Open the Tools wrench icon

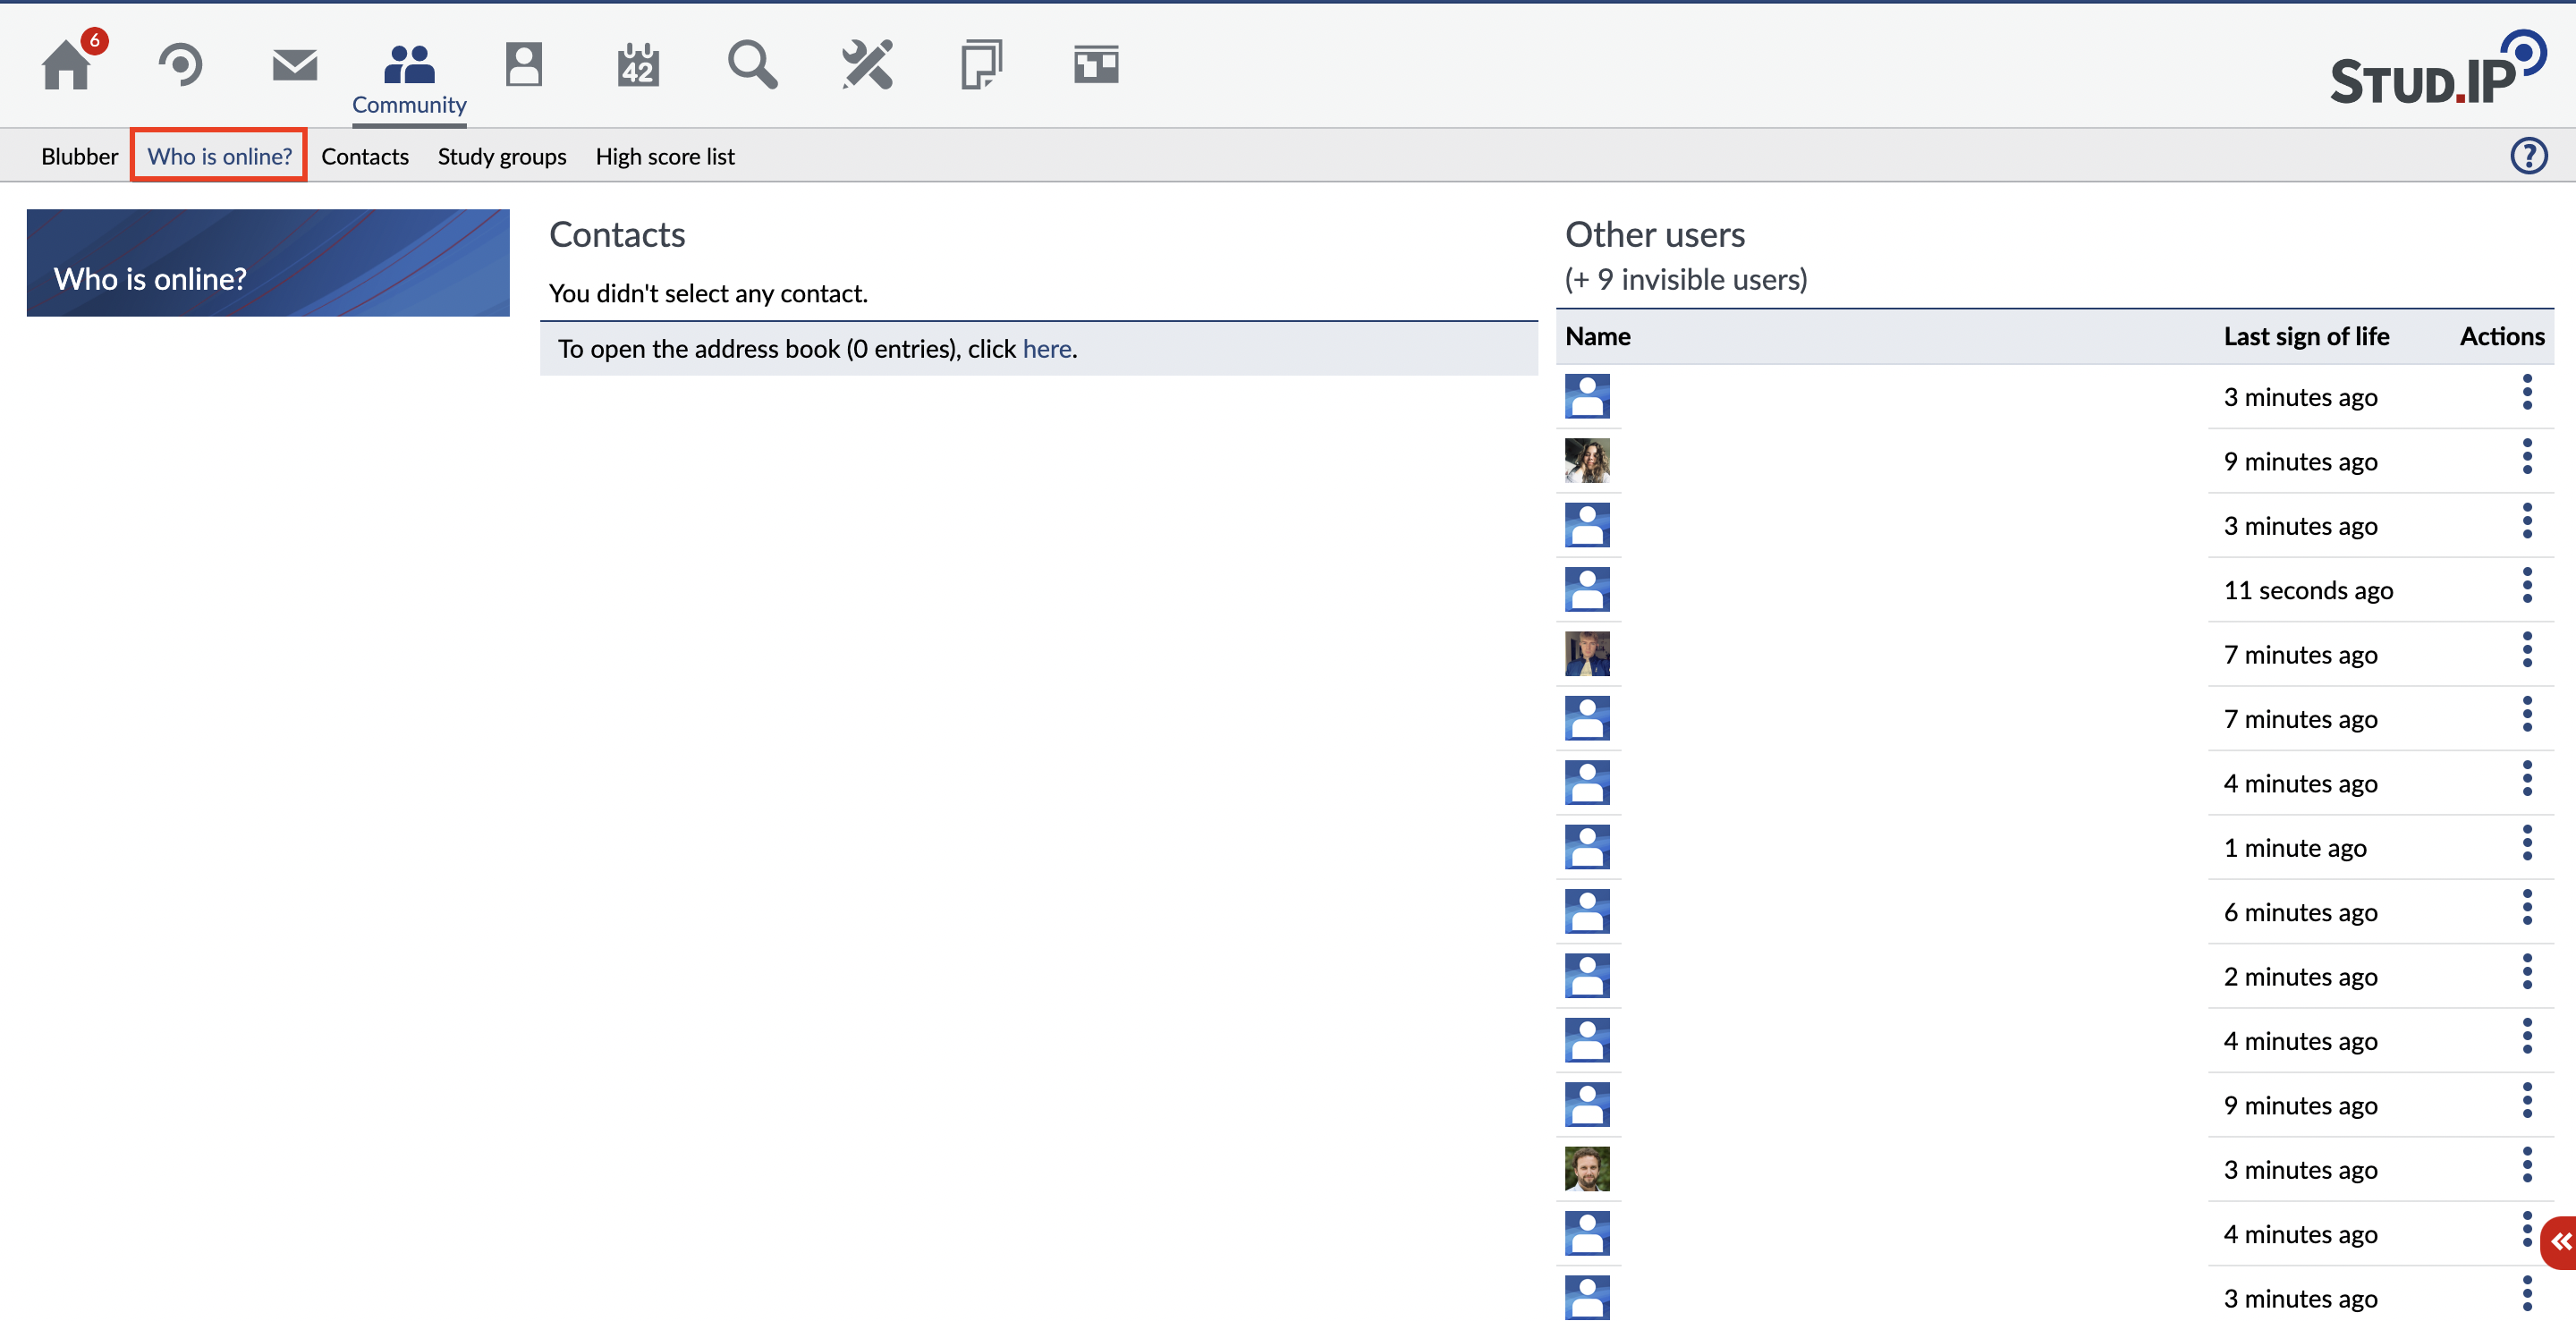pos(867,66)
